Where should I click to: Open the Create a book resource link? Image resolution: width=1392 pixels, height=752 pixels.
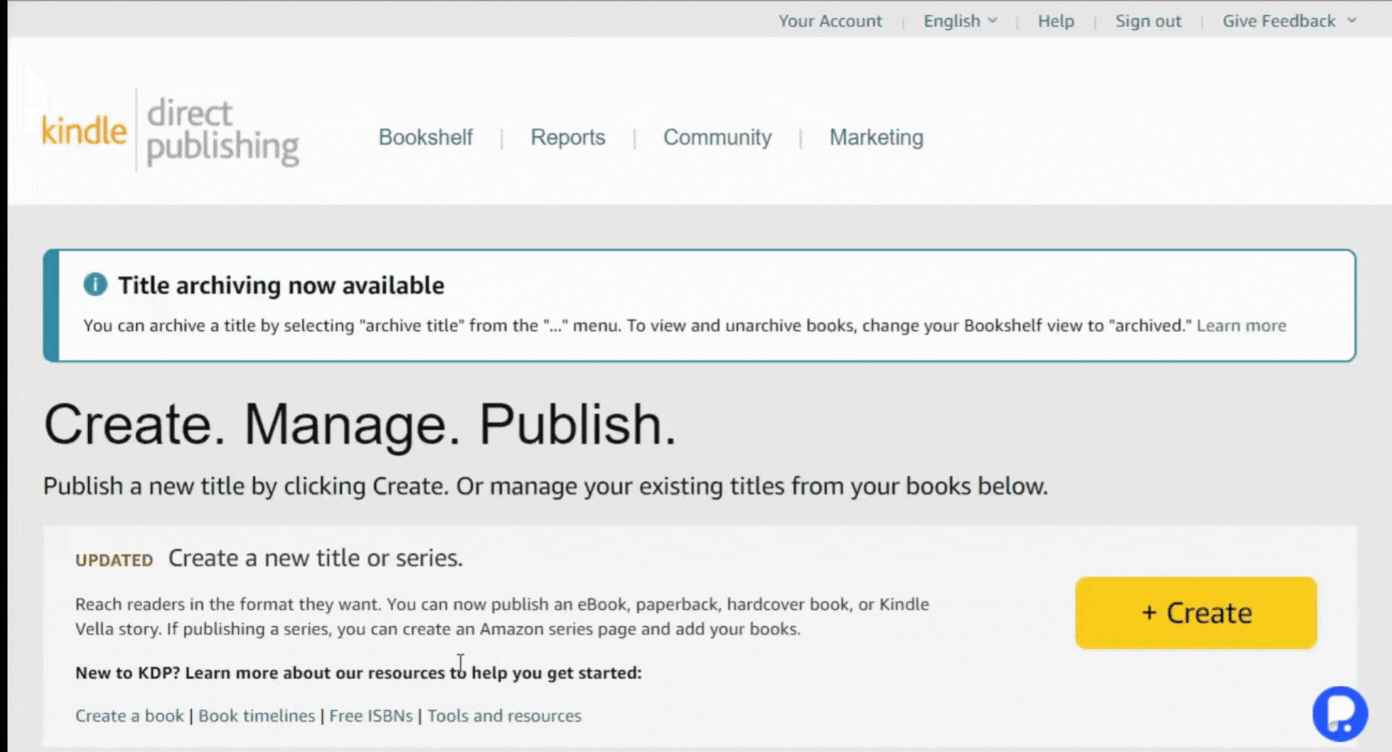coord(130,716)
